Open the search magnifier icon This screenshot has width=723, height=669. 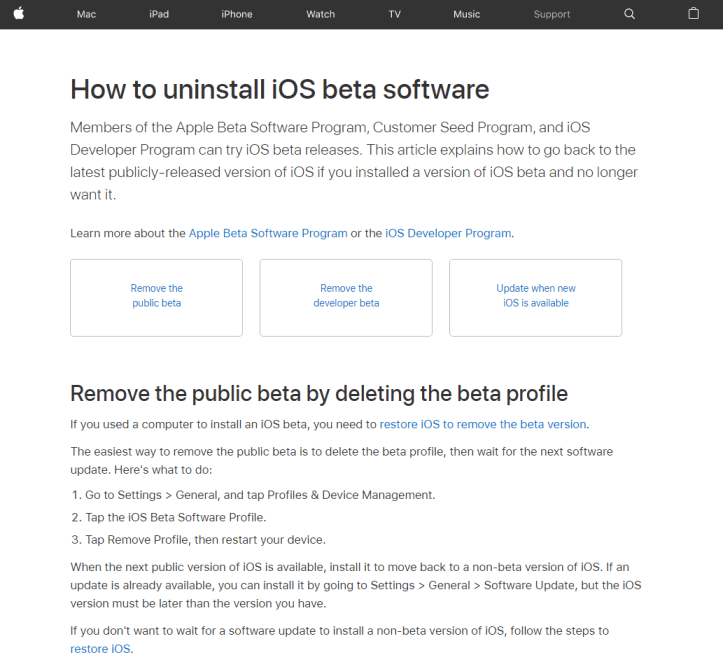pos(629,14)
